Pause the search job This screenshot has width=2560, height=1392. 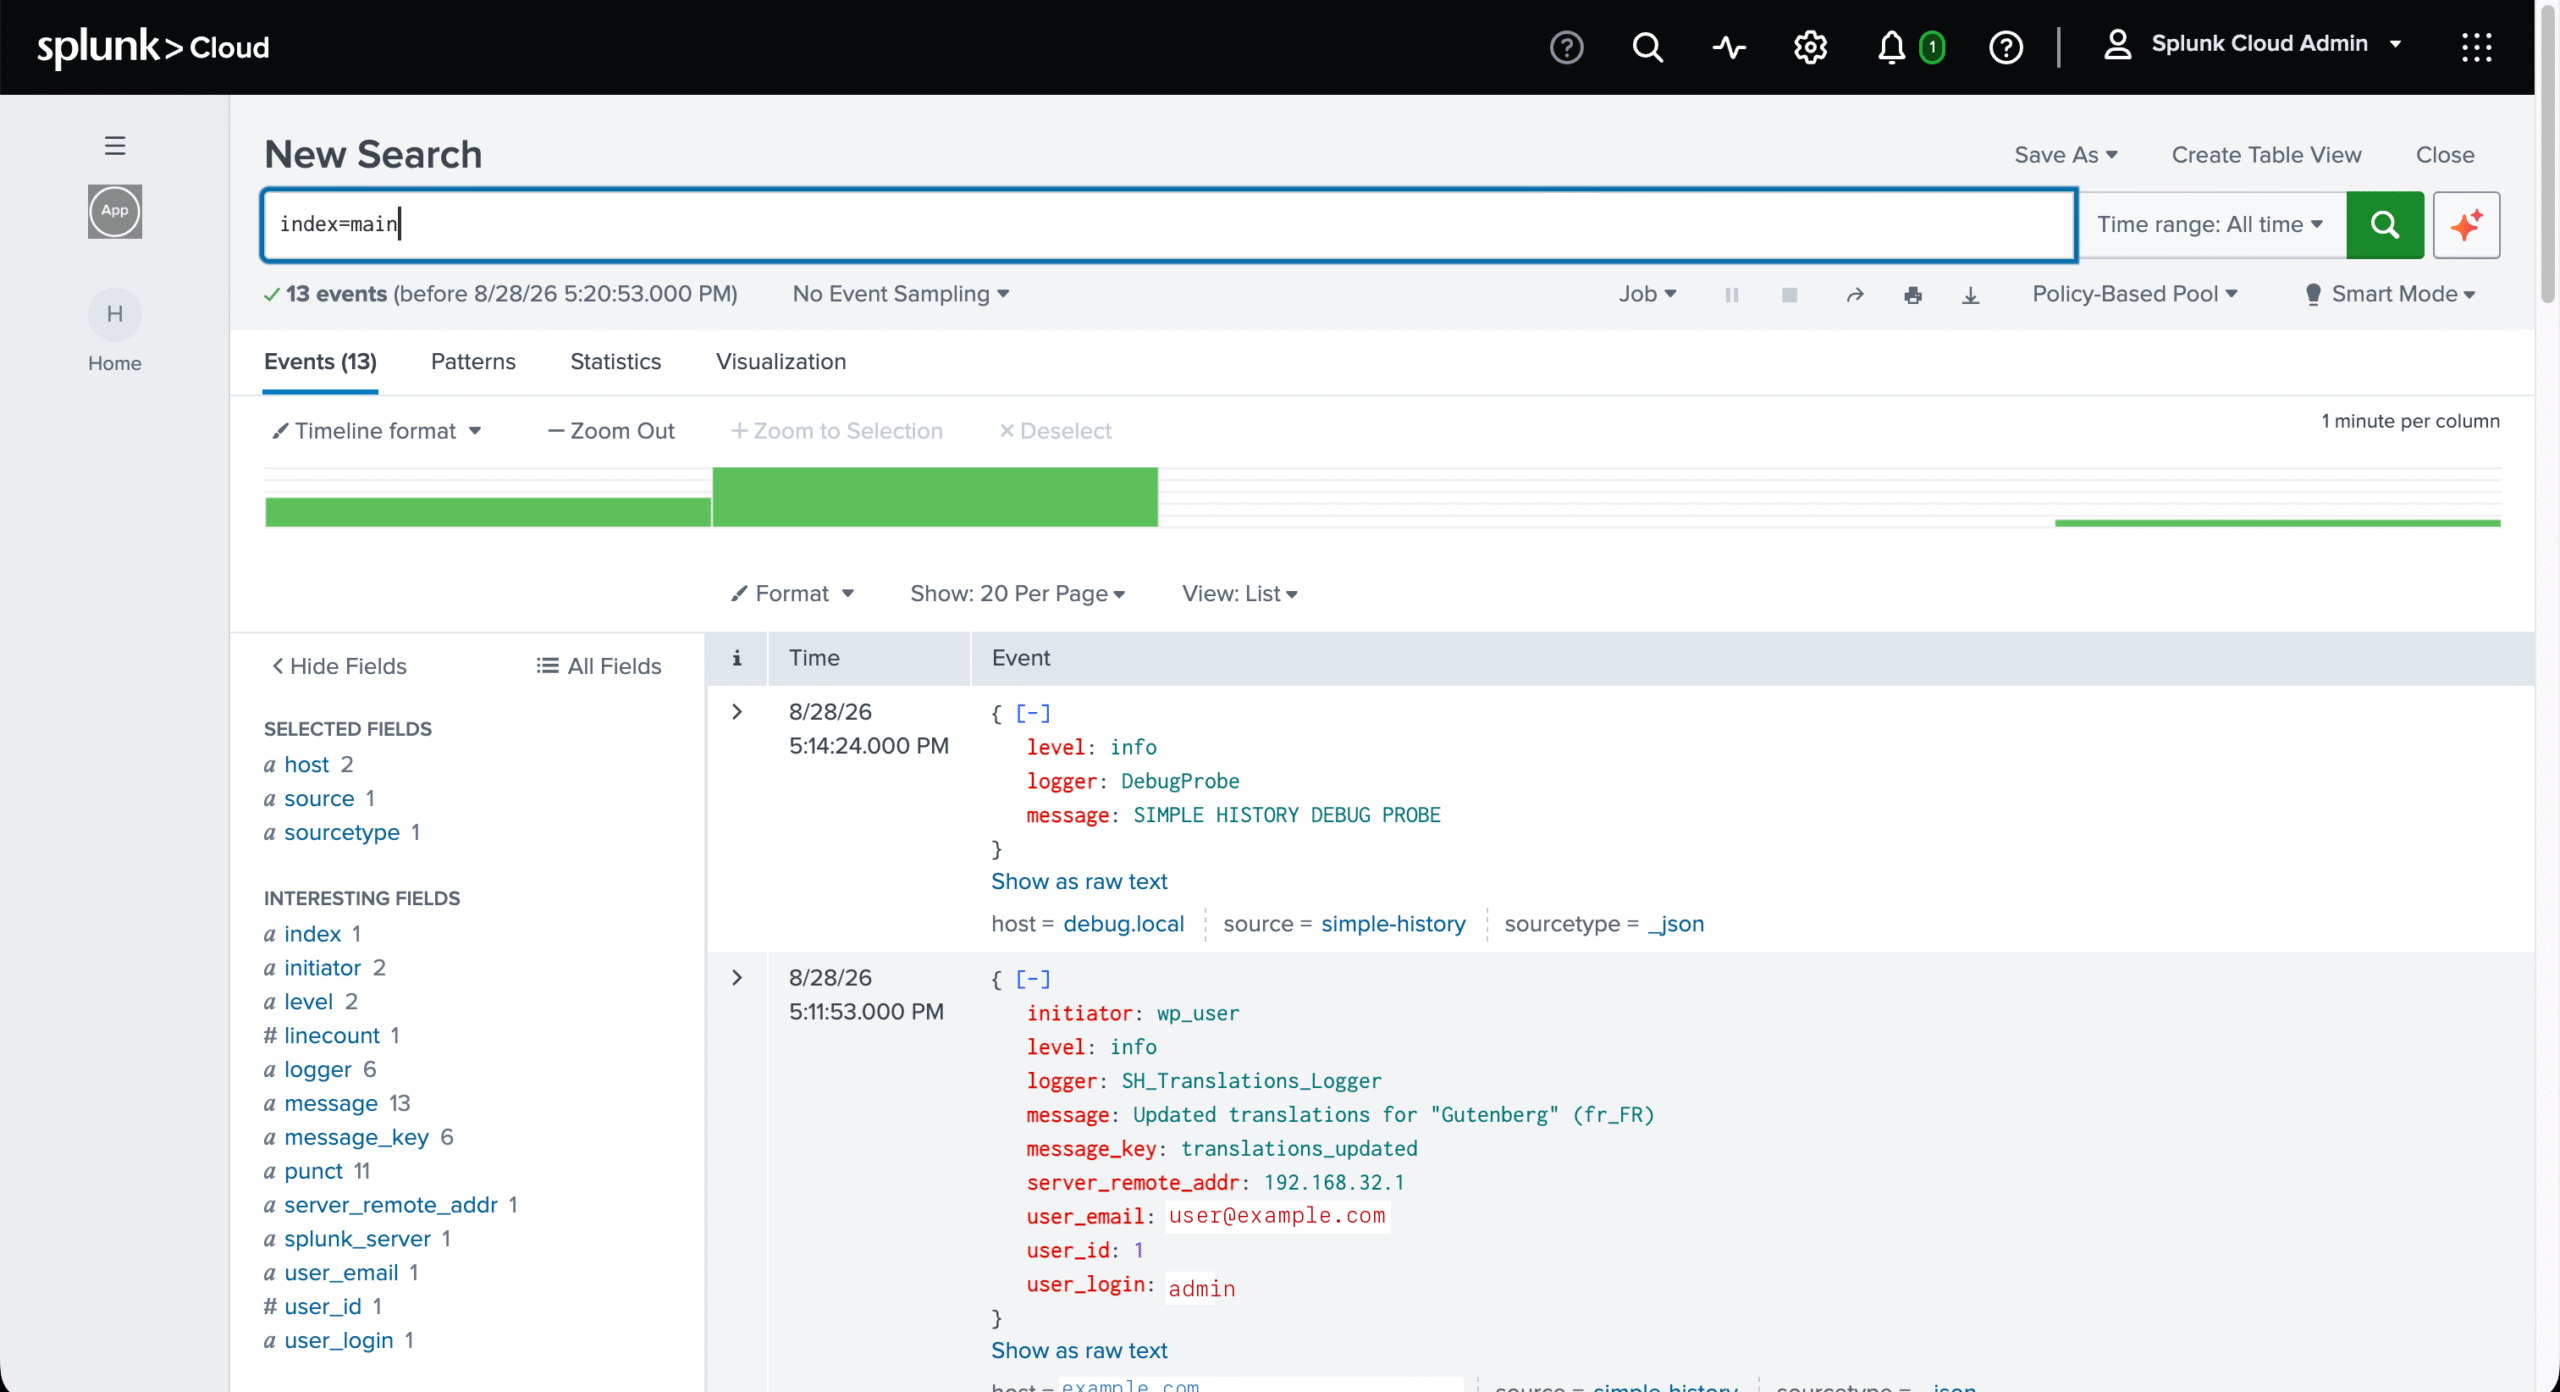(1732, 295)
